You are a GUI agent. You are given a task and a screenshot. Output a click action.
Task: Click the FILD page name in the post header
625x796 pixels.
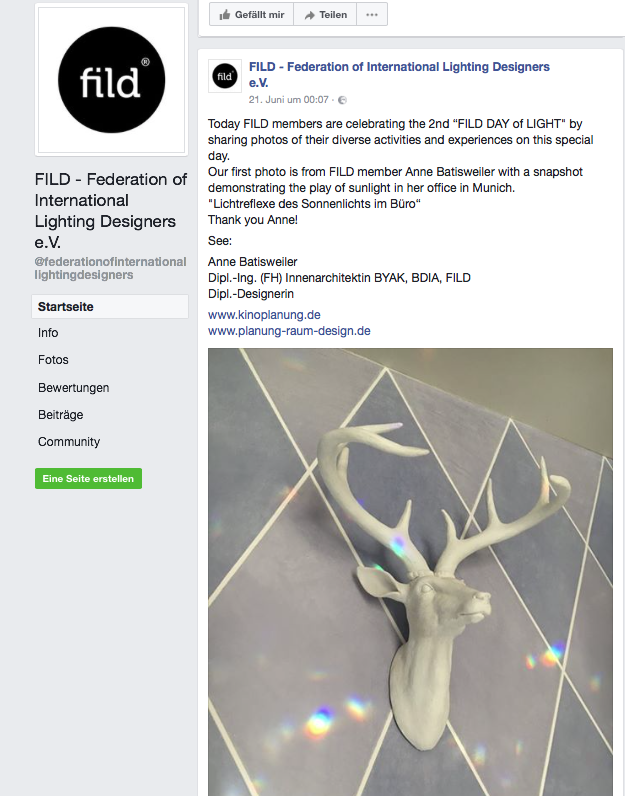coord(399,75)
